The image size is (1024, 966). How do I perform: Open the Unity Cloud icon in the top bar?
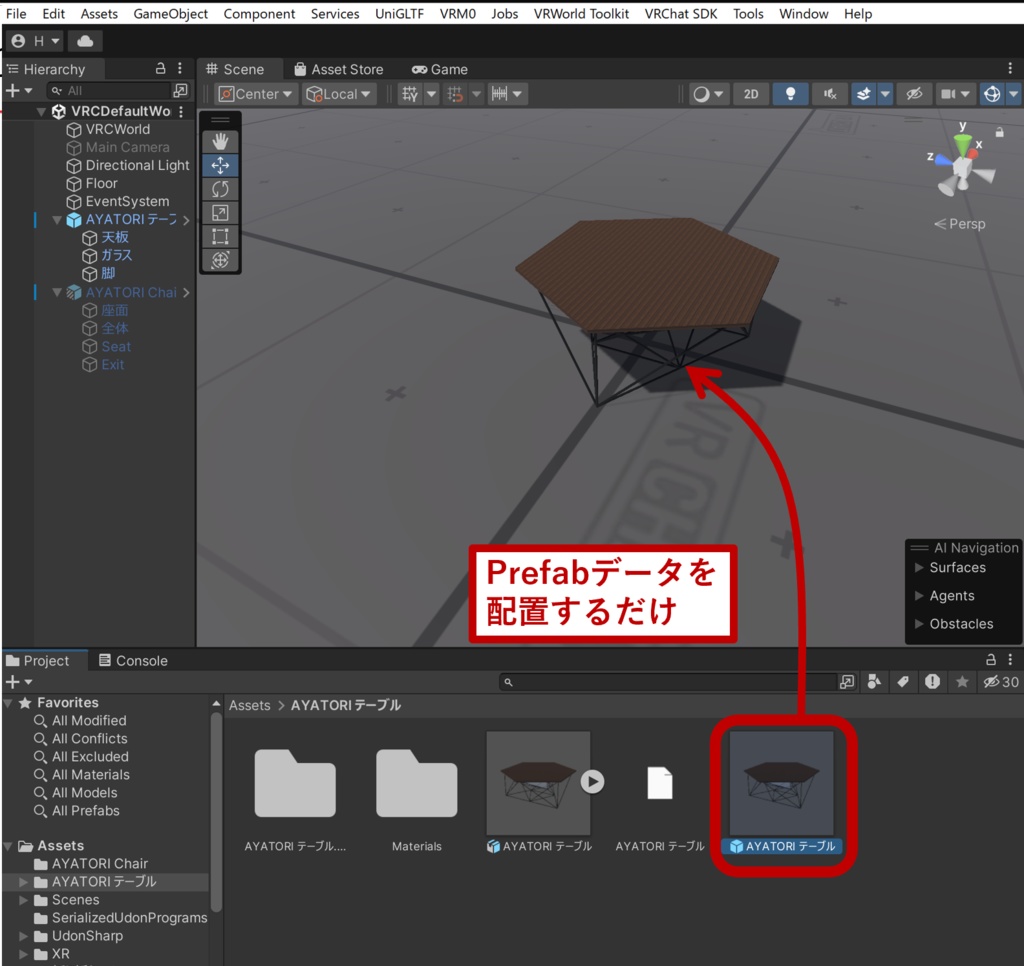coord(83,41)
